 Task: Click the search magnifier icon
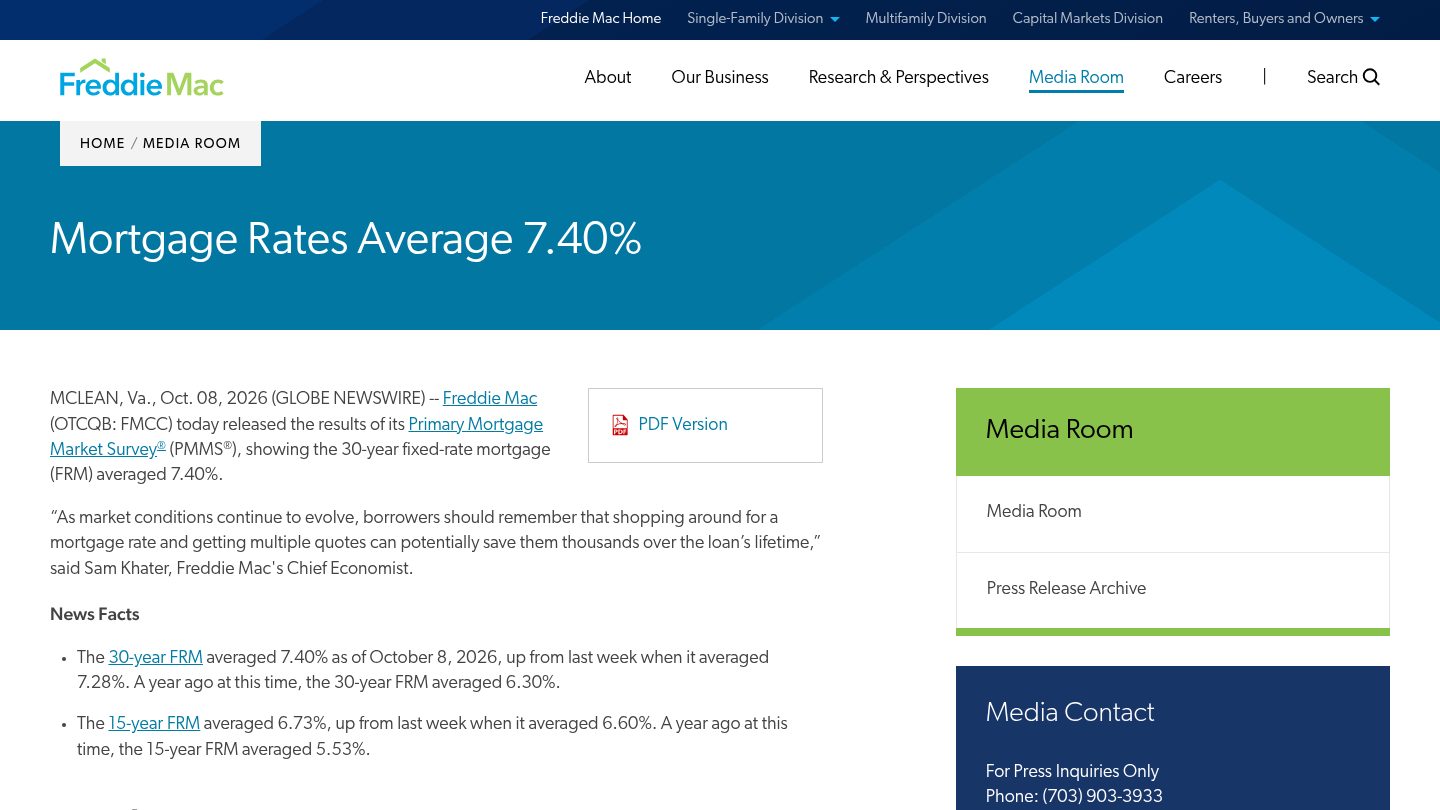pos(1371,77)
